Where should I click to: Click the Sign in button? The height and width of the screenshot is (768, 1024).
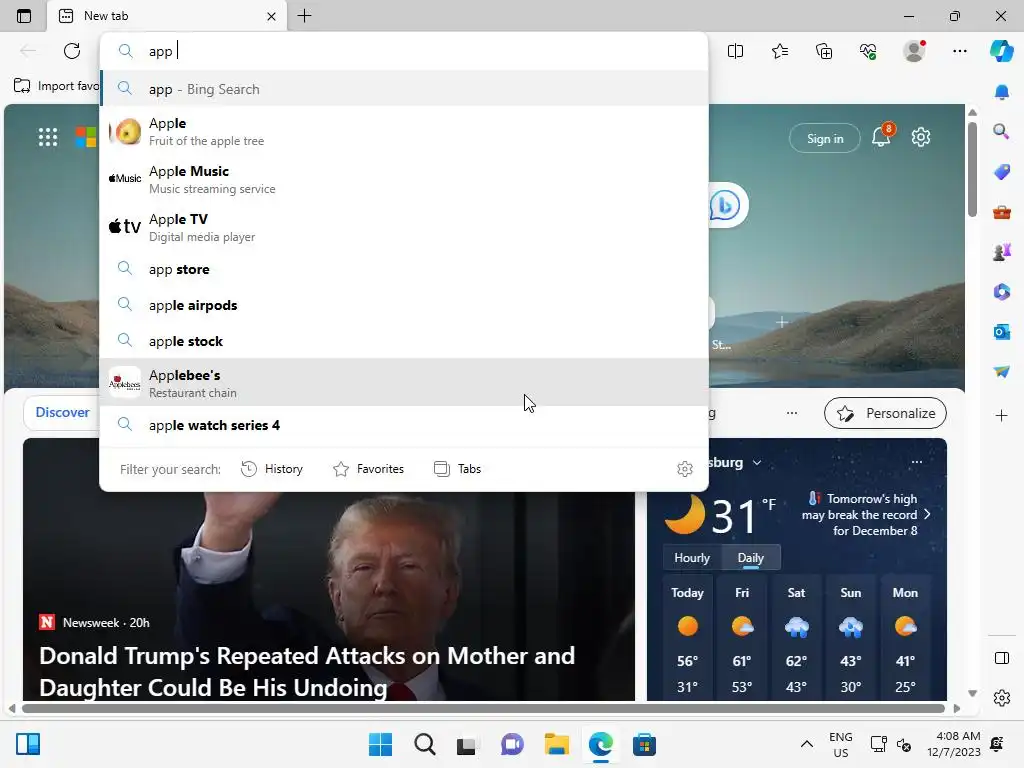(825, 138)
